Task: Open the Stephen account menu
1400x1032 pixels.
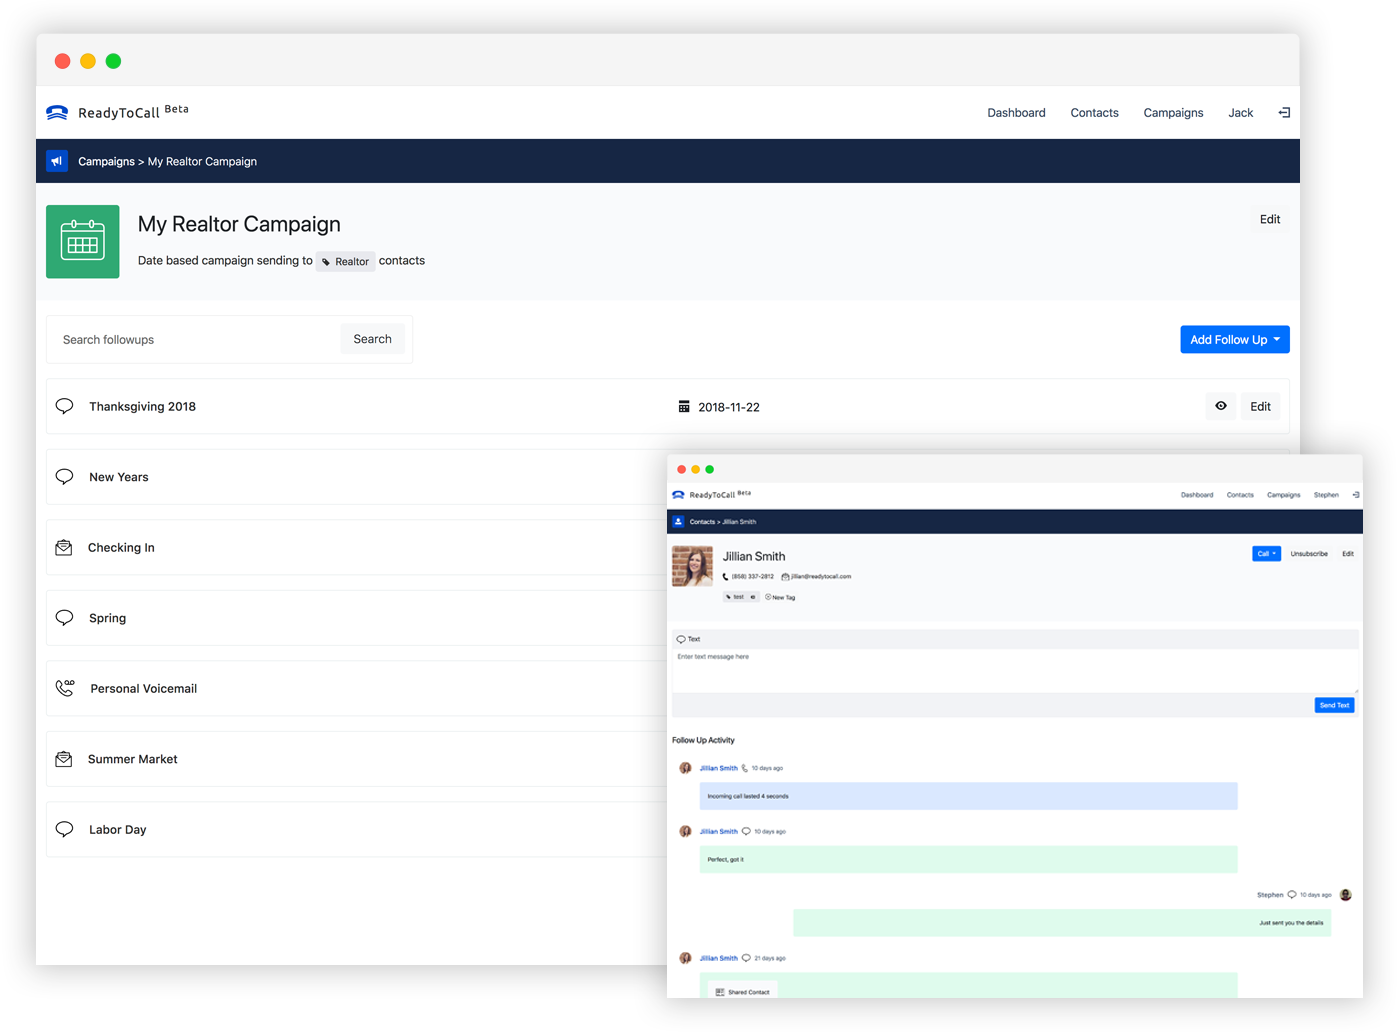Action: point(1326,495)
